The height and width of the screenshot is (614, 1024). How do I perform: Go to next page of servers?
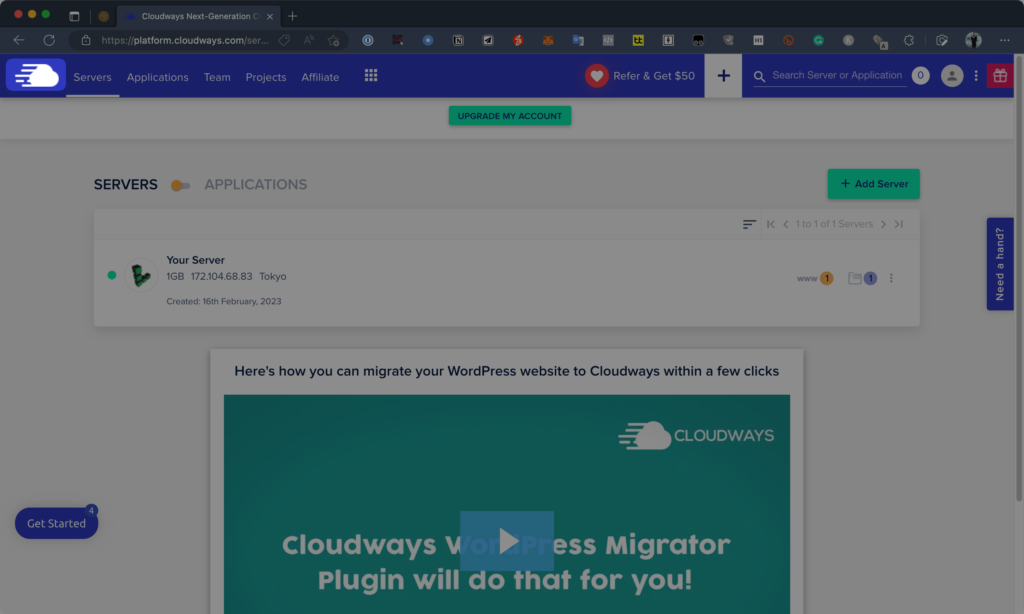tap(884, 224)
